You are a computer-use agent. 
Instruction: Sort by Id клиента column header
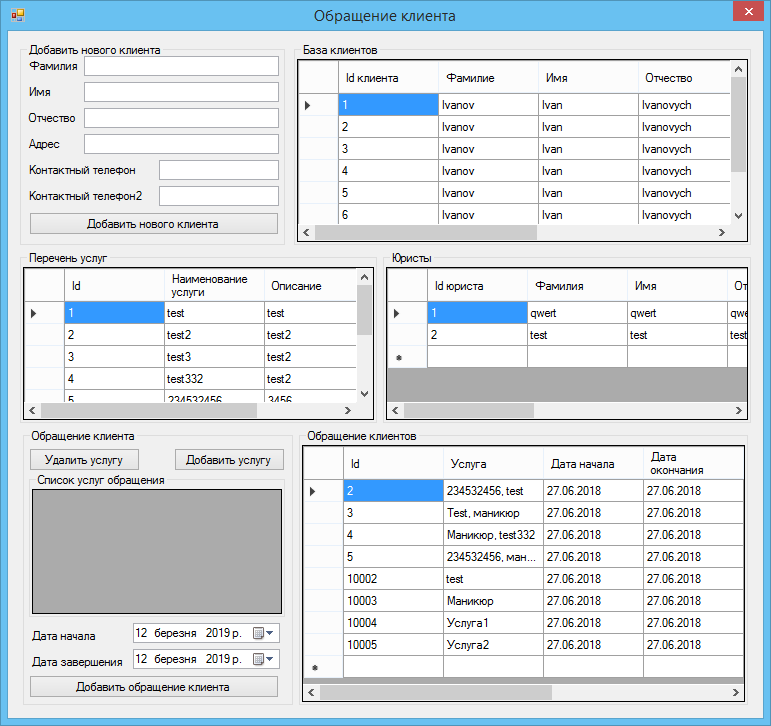click(x=388, y=78)
